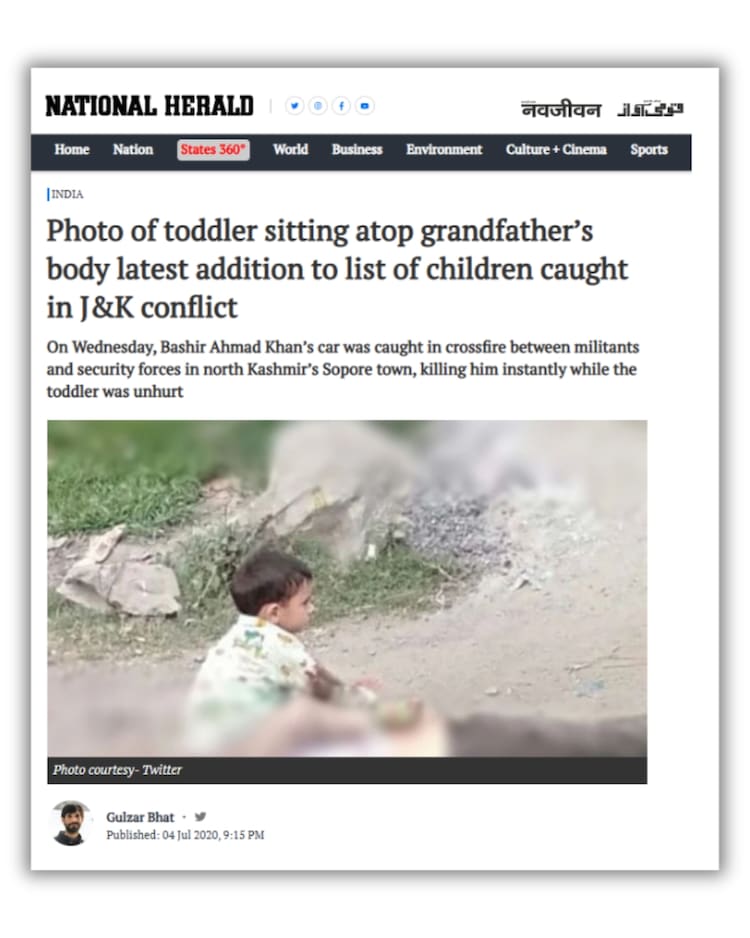This screenshot has height=938, width=750.
Task: Open the Business section
Action: [357, 150]
